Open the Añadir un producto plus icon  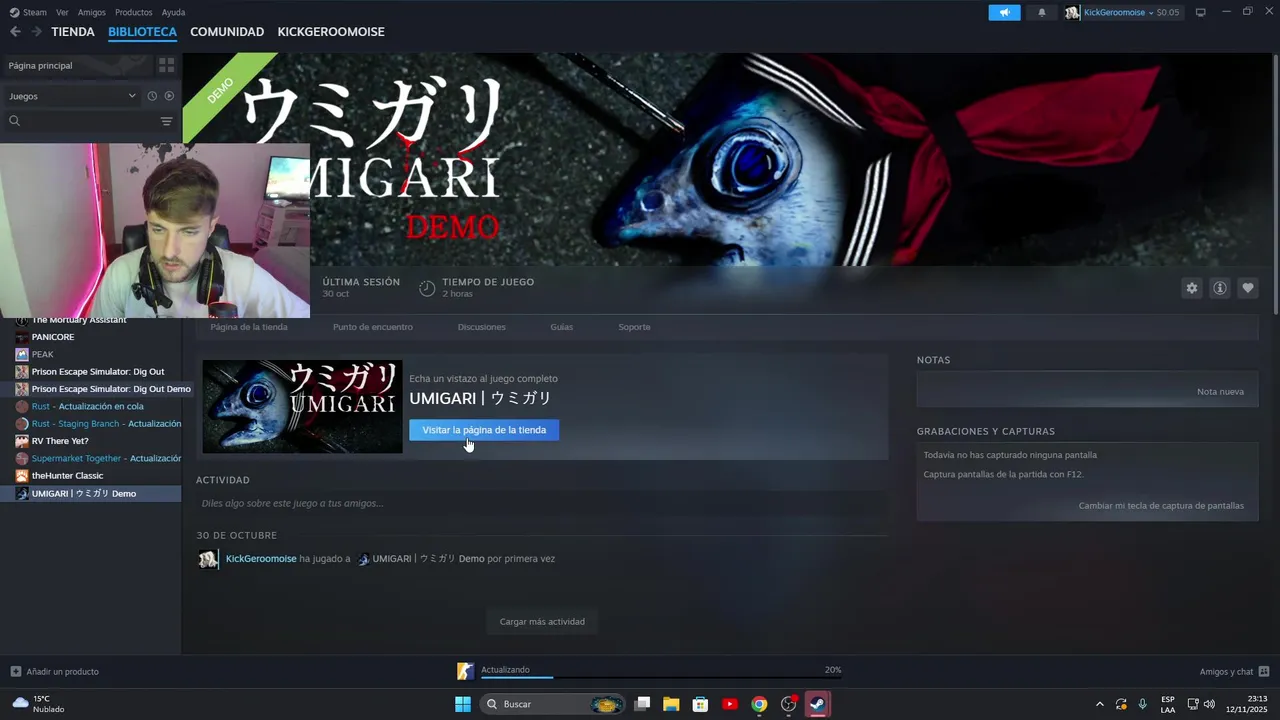tap(15, 671)
